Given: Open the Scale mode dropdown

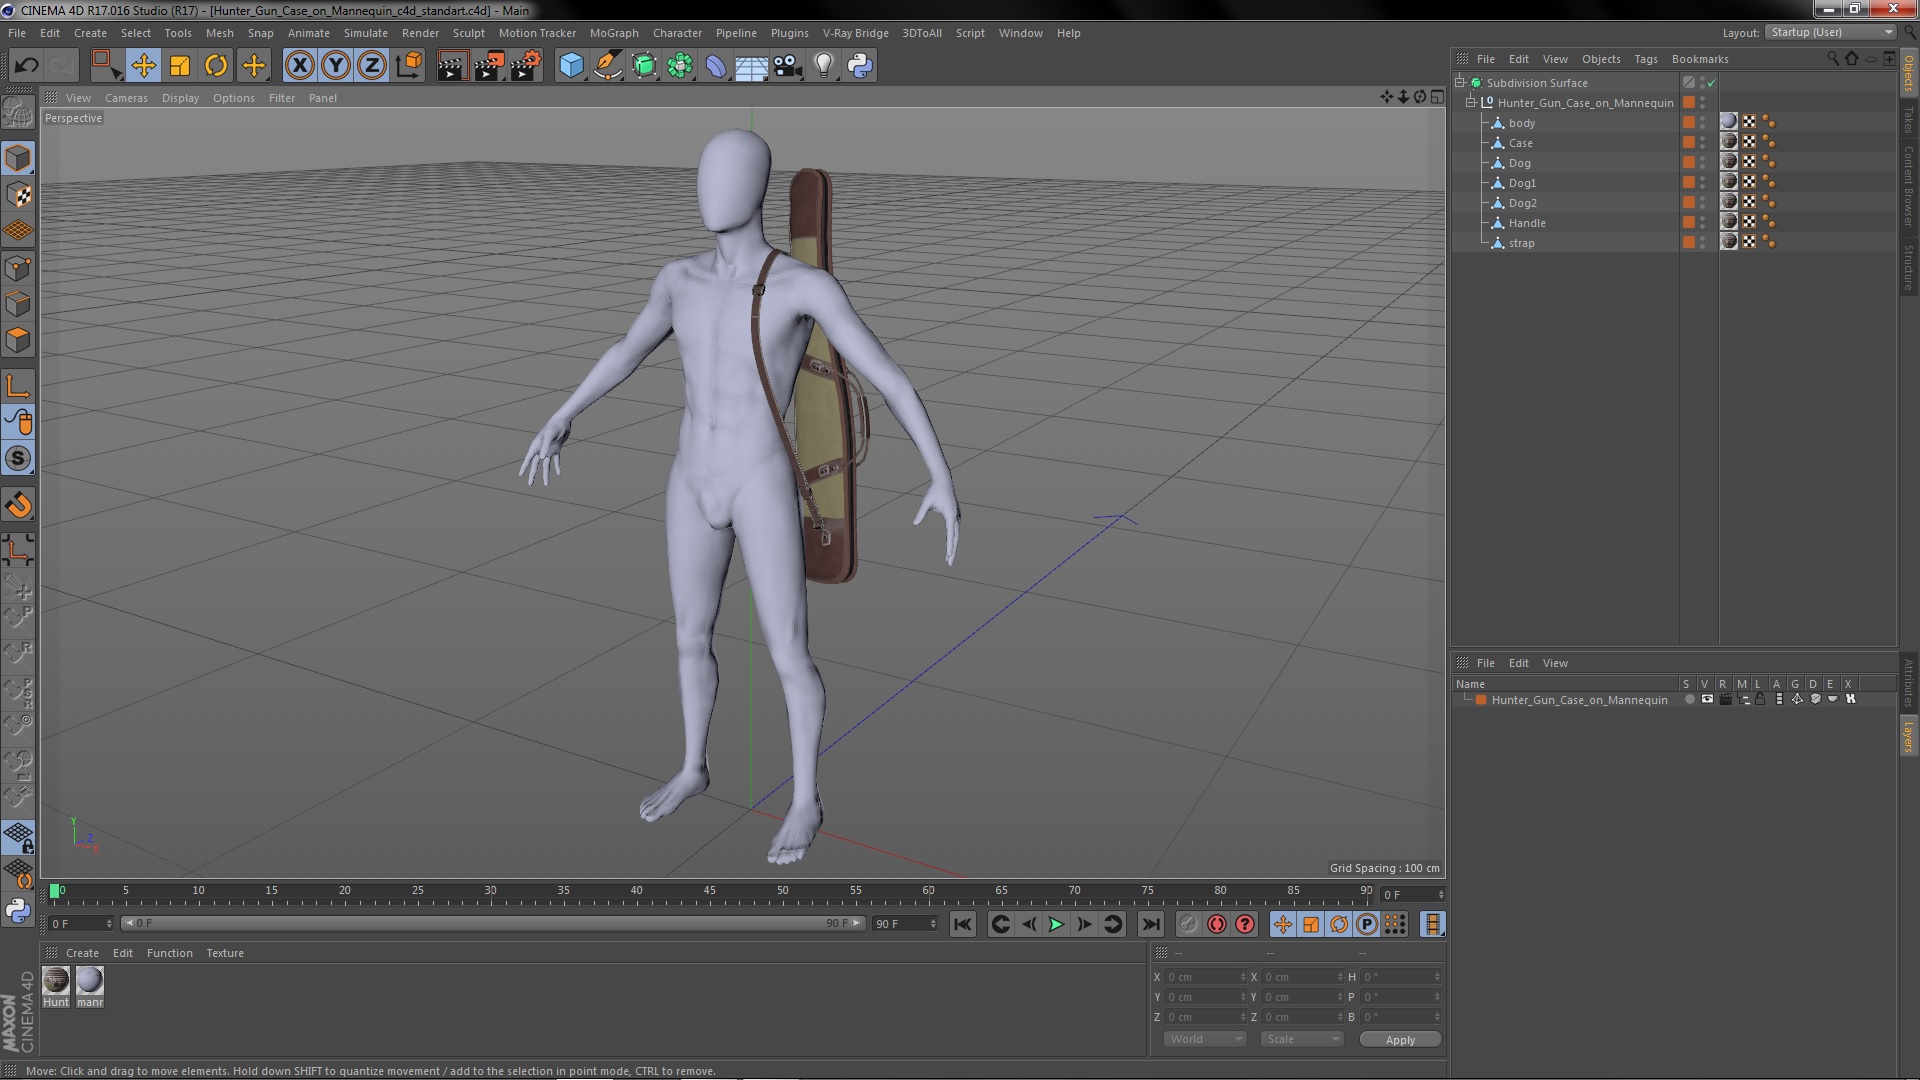Looking at the screenshot, I should [x=1301, y=1039].
